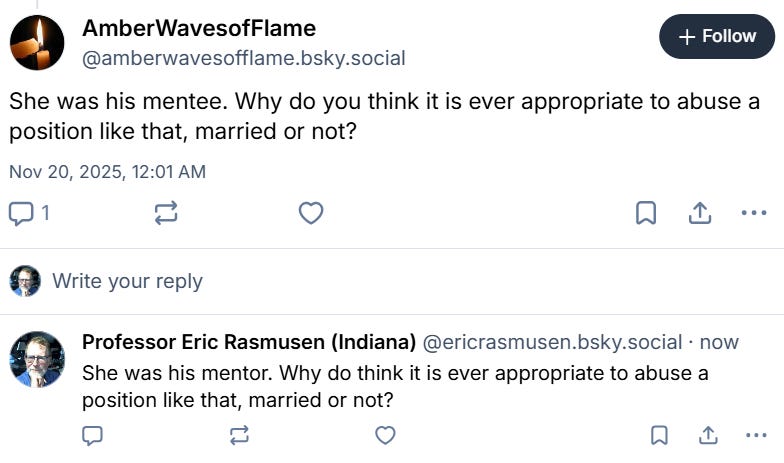Image resolution: width=784 pixels, height=463 pixels.
Task: Open Professor Eric Rasmusen's profile avatar
Action: point(38,359)
